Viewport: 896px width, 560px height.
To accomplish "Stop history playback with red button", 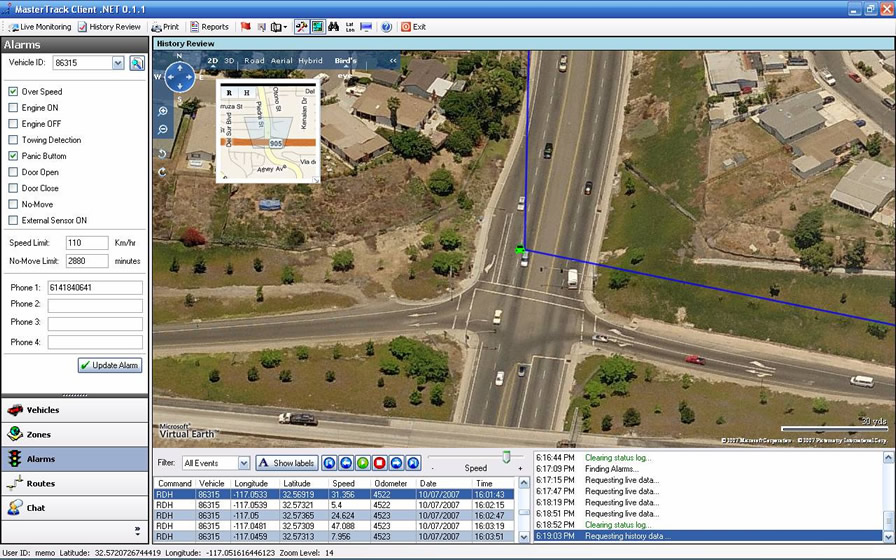I will pos(379,463).
